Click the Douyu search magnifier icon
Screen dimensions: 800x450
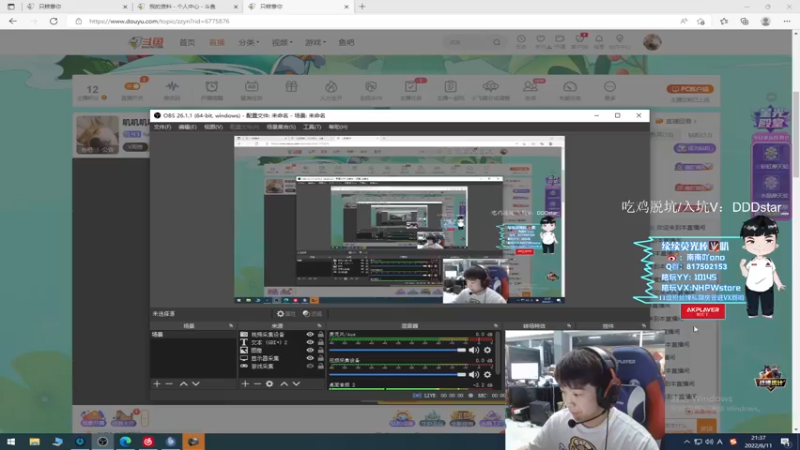click(497, 42)
